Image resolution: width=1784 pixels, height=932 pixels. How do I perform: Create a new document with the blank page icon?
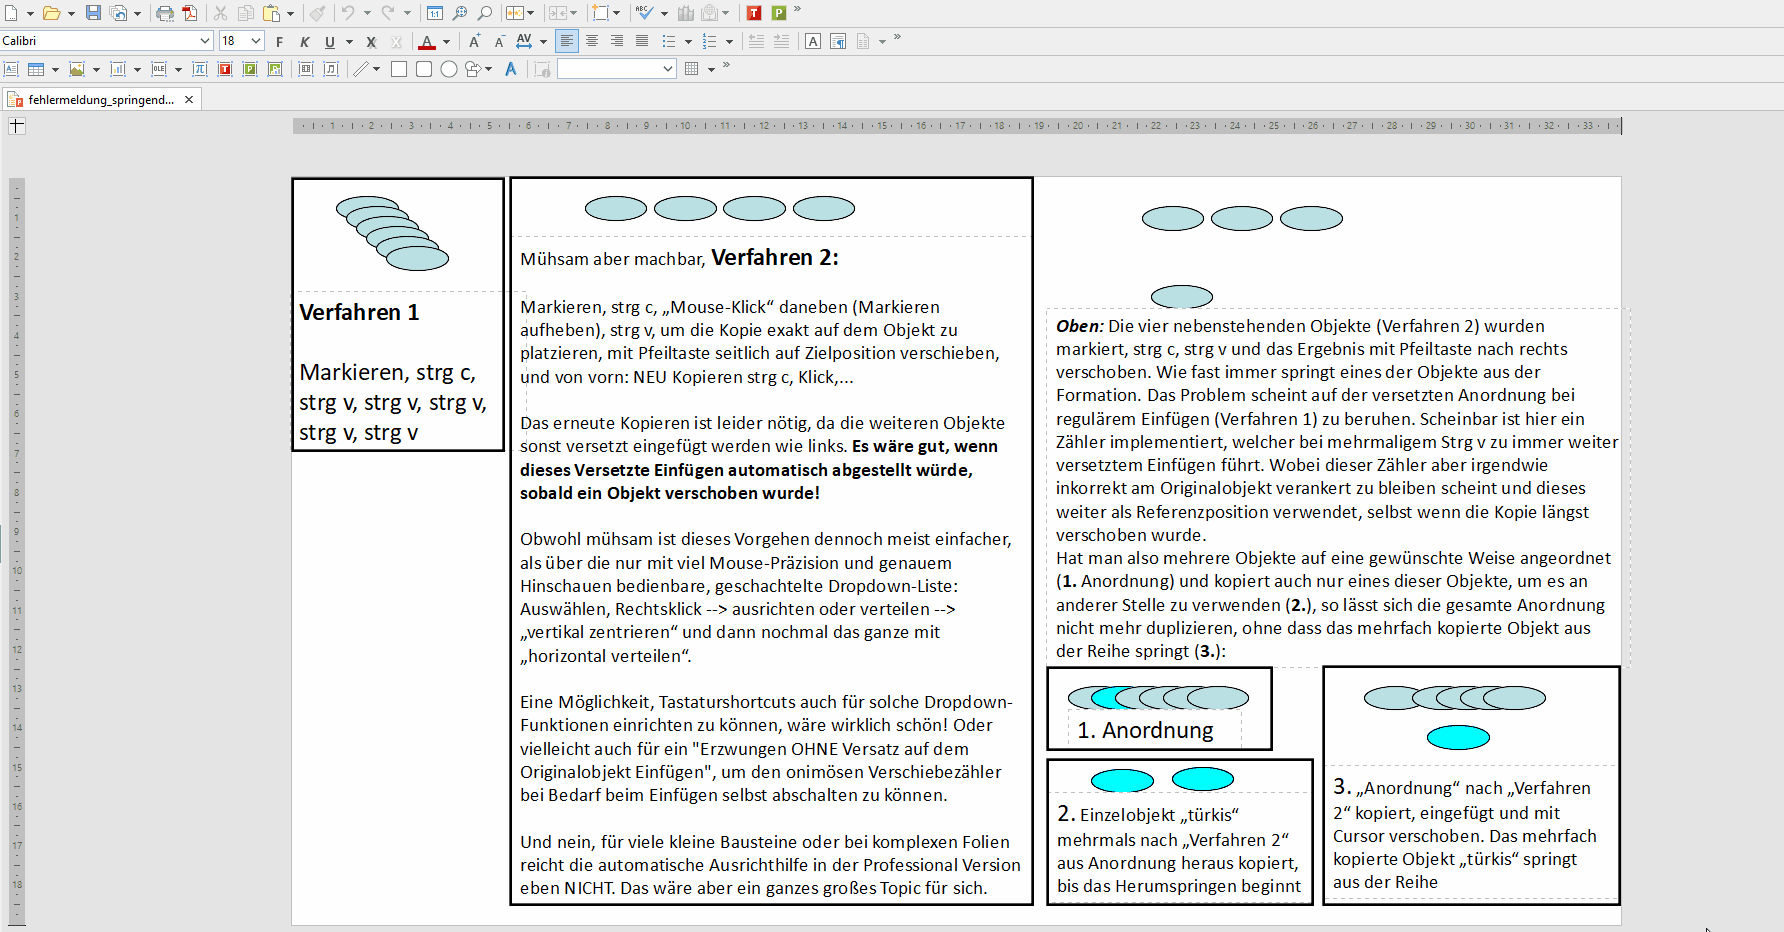(x=11, y=13)
